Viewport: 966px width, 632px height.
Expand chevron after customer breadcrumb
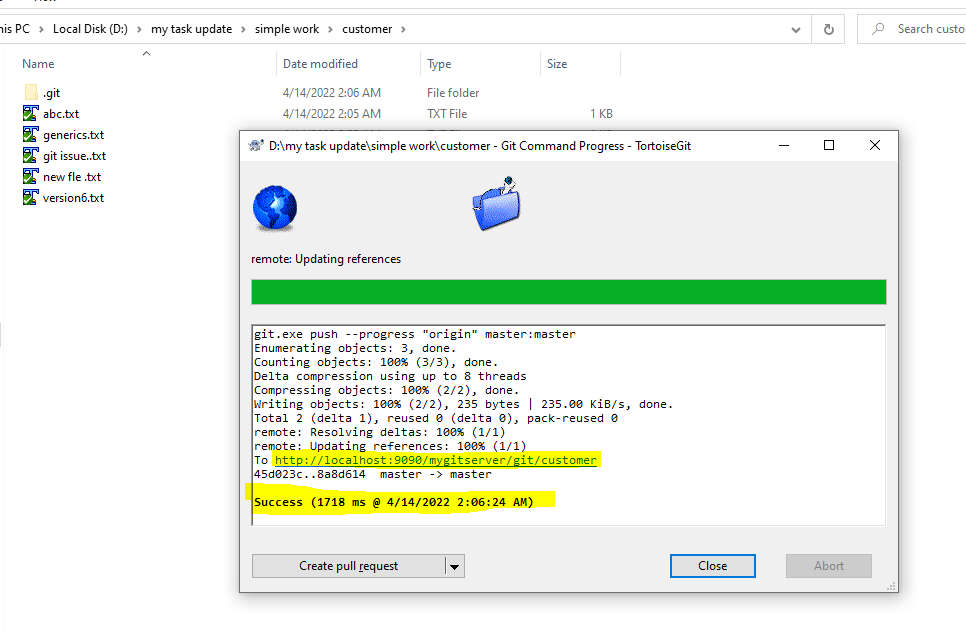pyautogui.click(x=404, y=29)
